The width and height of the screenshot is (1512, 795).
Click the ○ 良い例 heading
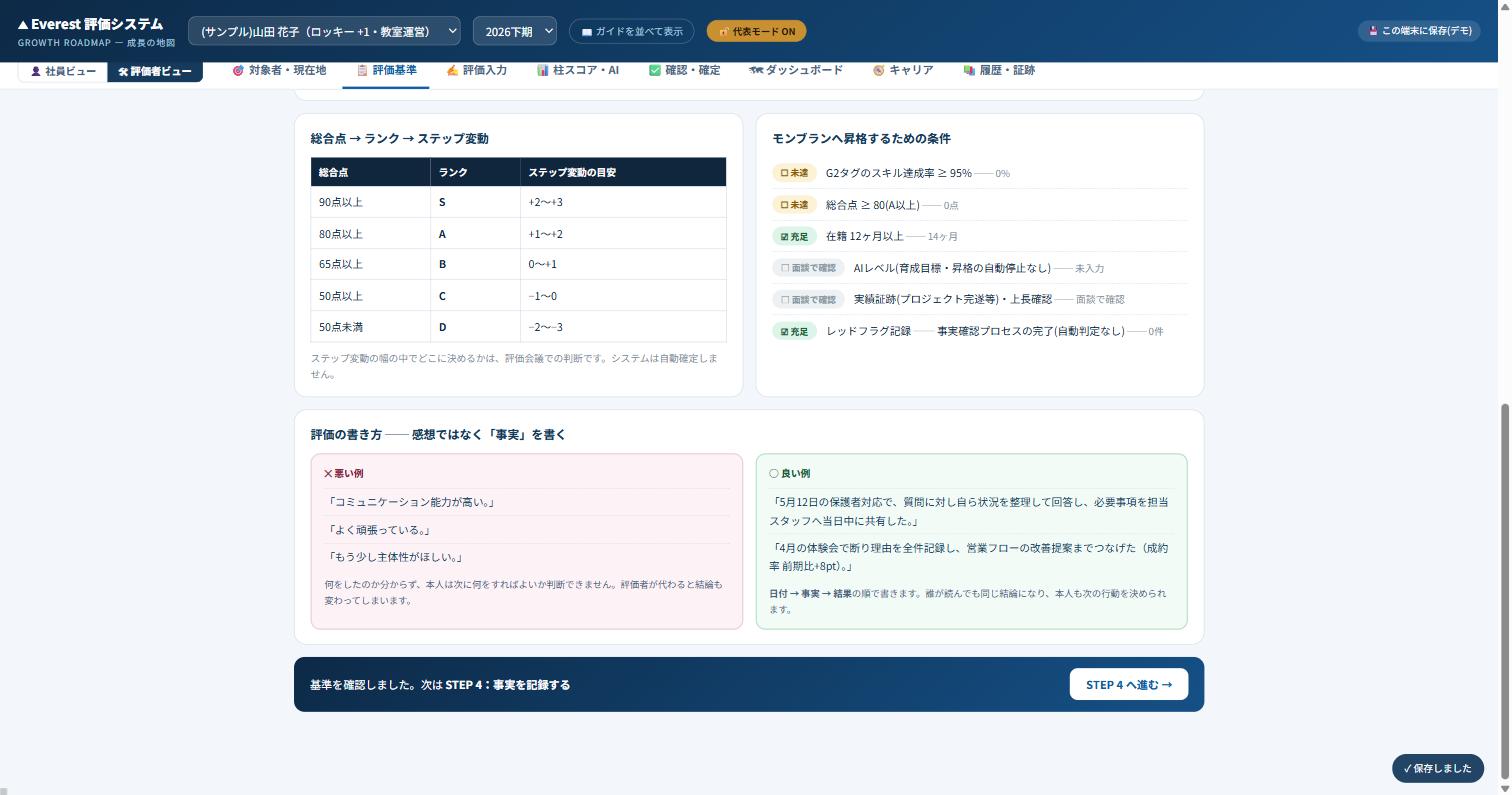789,473
